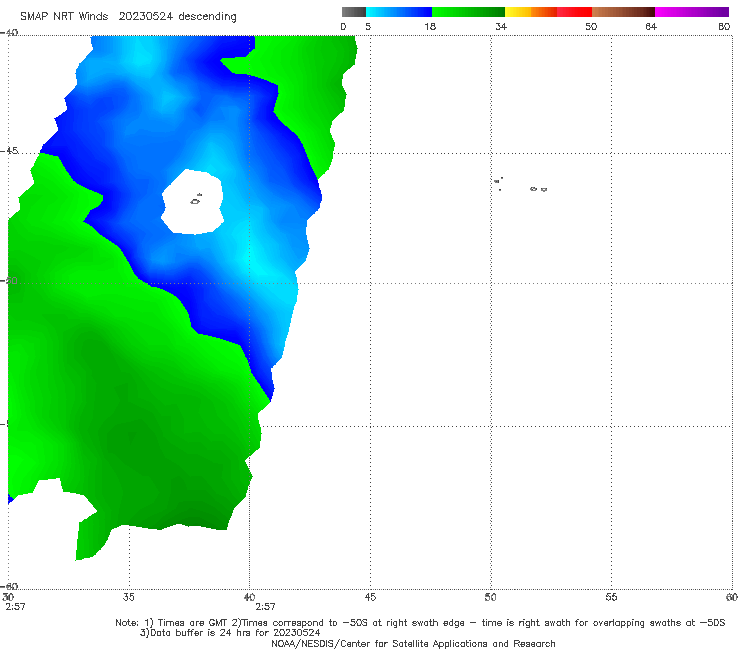Click the colorbar label "80"
The image size is (740, 650).
coord(724,26)
